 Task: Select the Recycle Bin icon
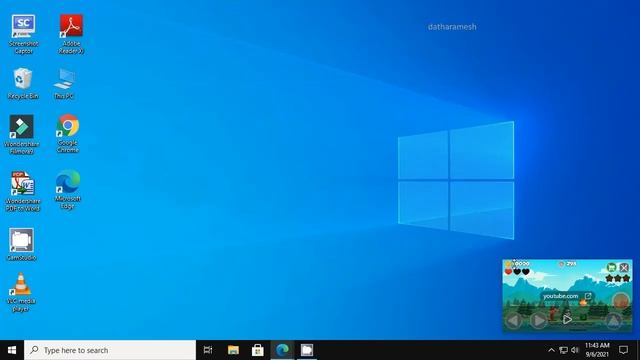point(23,83)
